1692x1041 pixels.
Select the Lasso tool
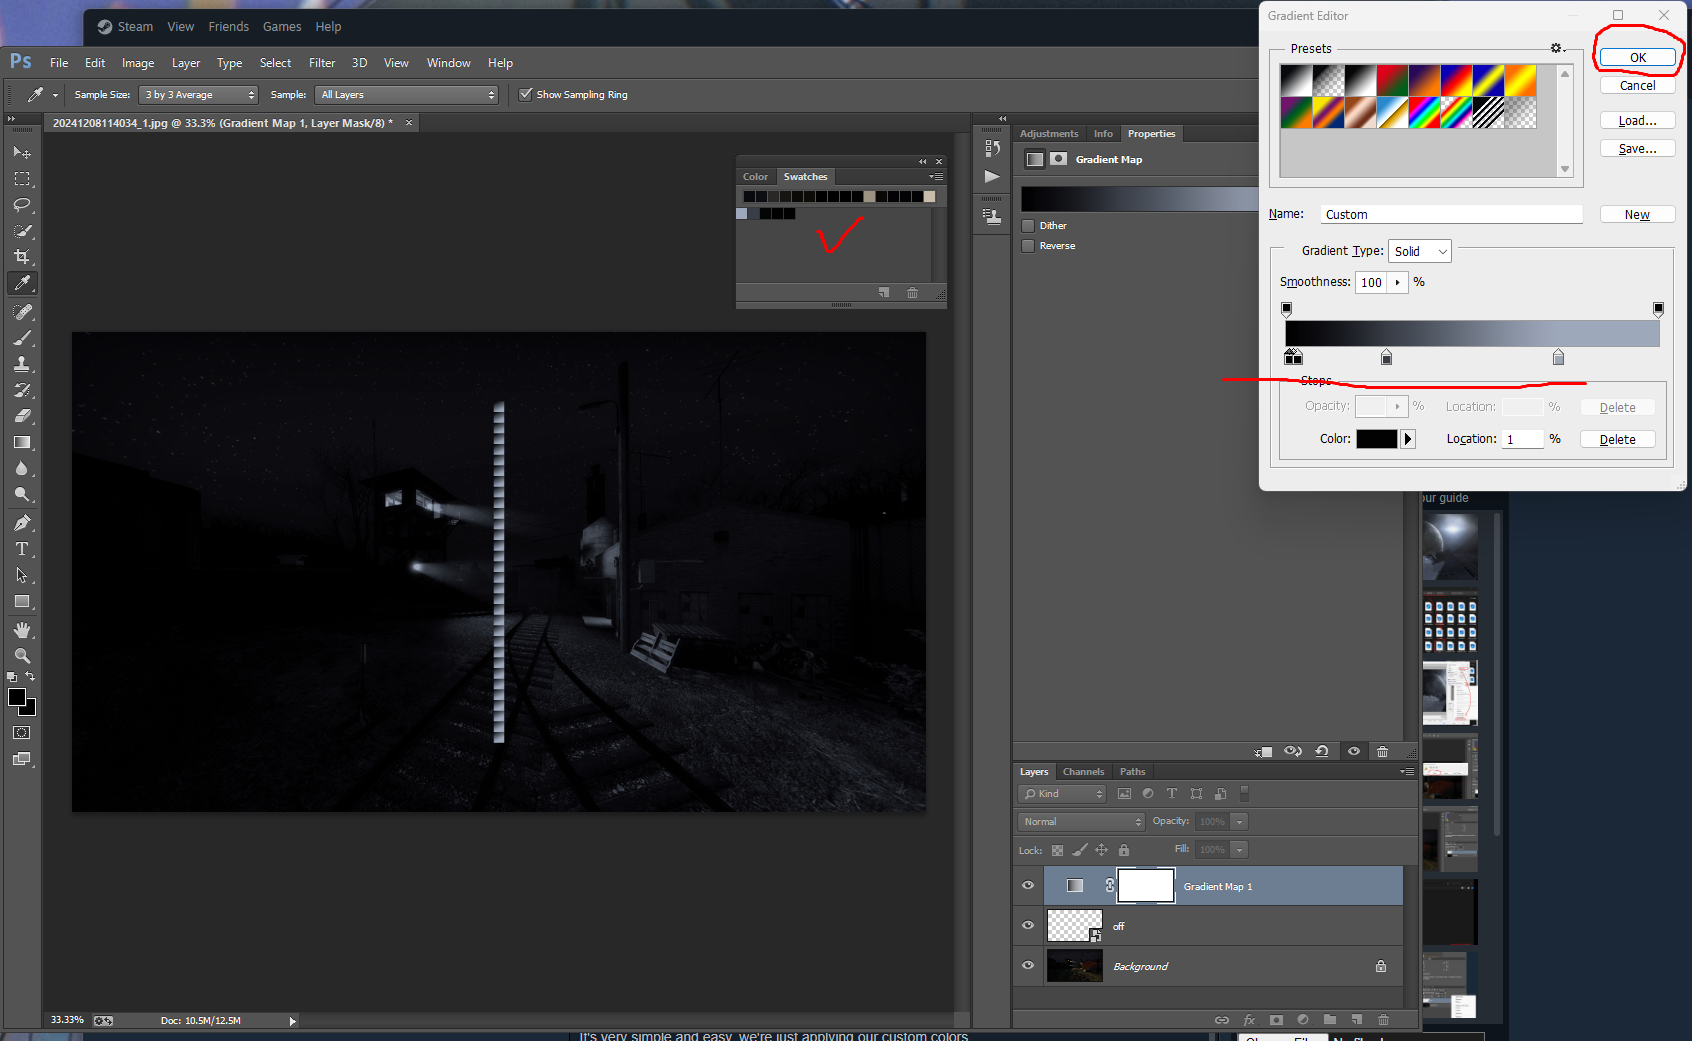[22, 205]
